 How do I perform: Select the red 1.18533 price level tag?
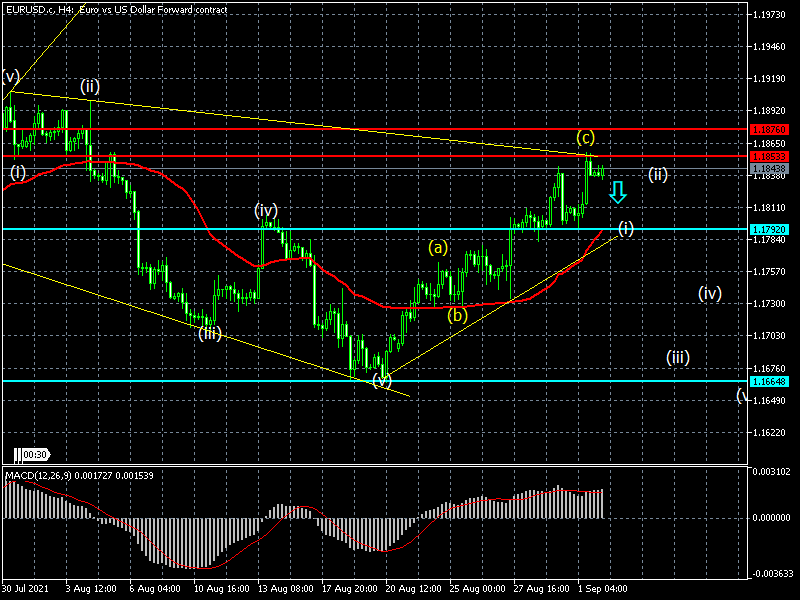pos(769,156)
